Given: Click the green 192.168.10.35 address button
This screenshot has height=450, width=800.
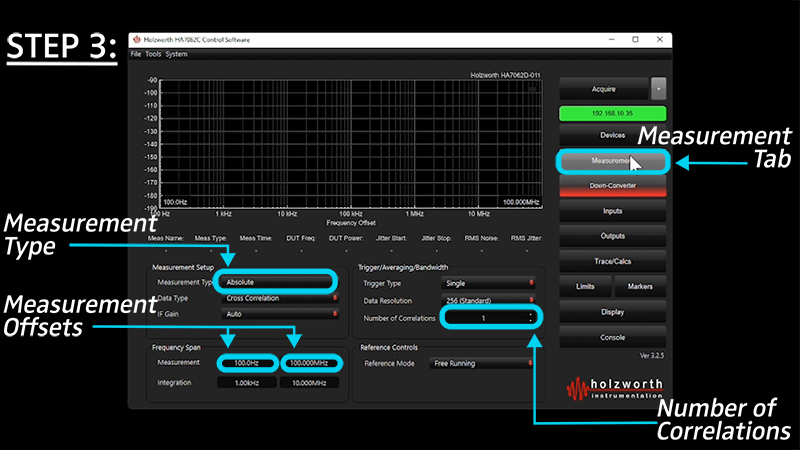Looking at the screenshot, I should point(612,113).
